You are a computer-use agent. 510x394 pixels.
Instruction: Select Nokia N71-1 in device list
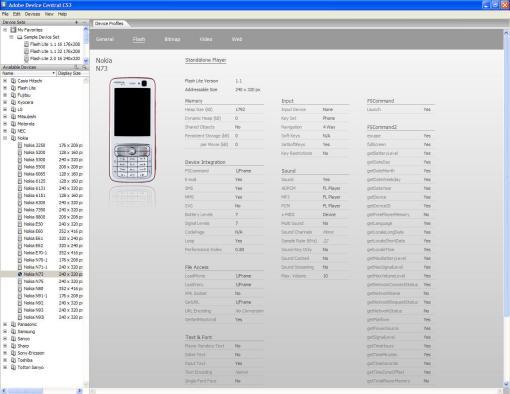pyautogui.click(x=35, y=267)
